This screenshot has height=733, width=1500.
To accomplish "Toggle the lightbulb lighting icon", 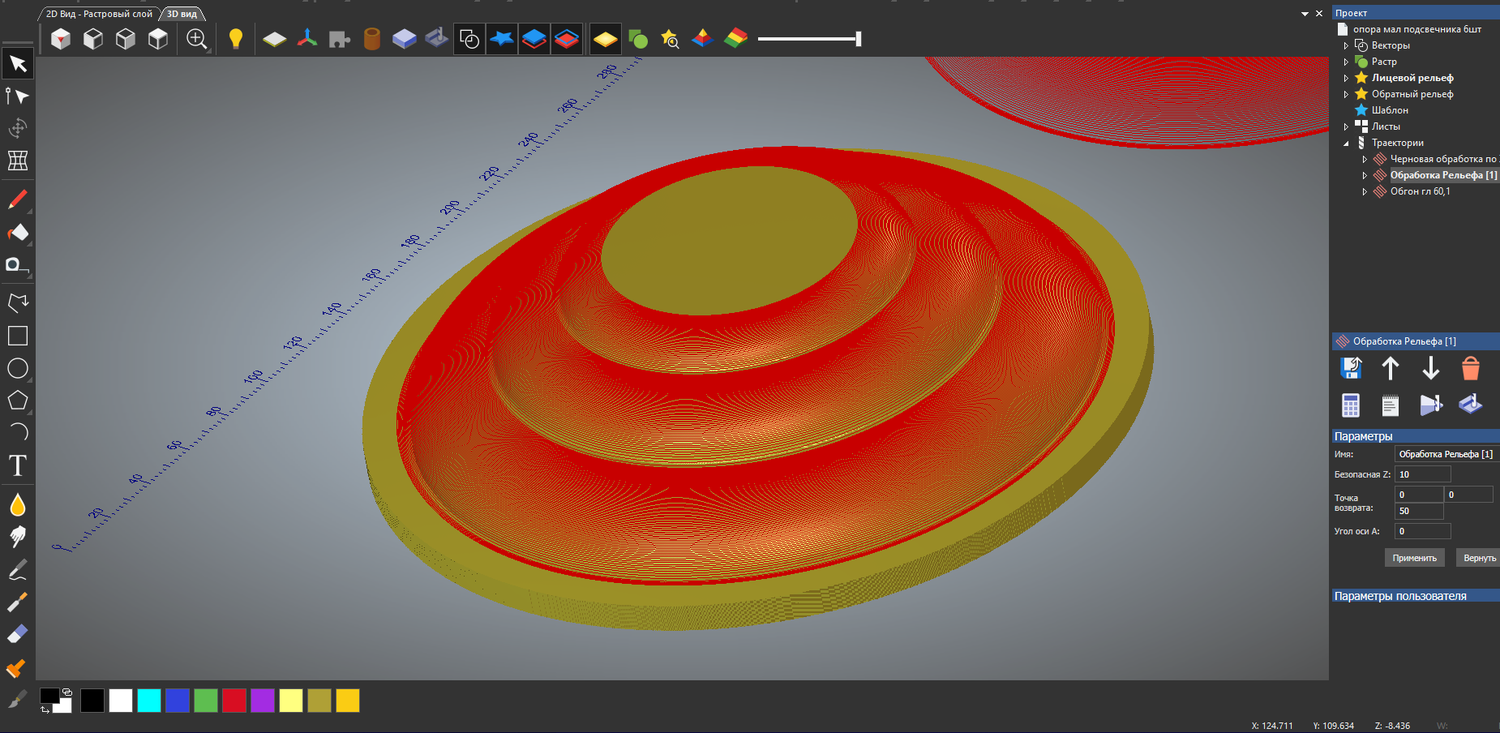I will [237, 38].
